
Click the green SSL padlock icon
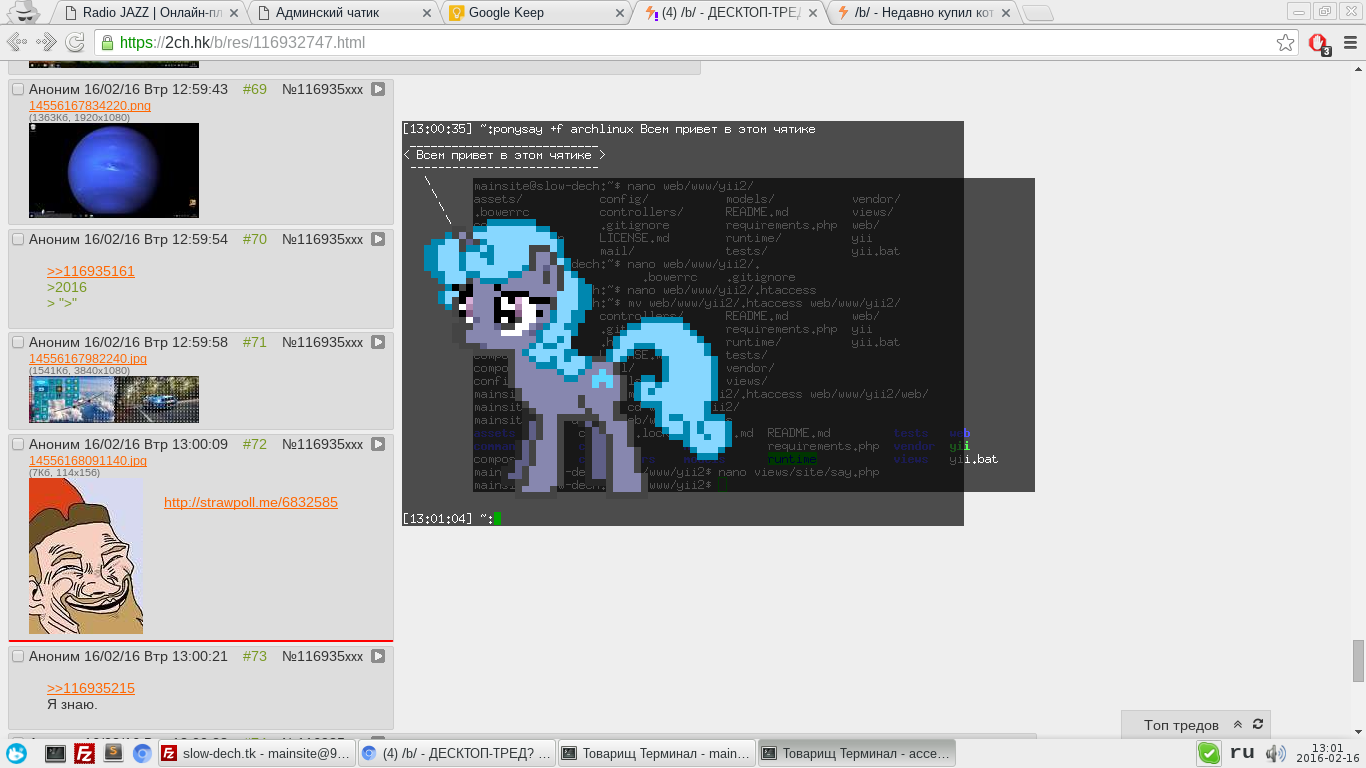tap(107, 43)
